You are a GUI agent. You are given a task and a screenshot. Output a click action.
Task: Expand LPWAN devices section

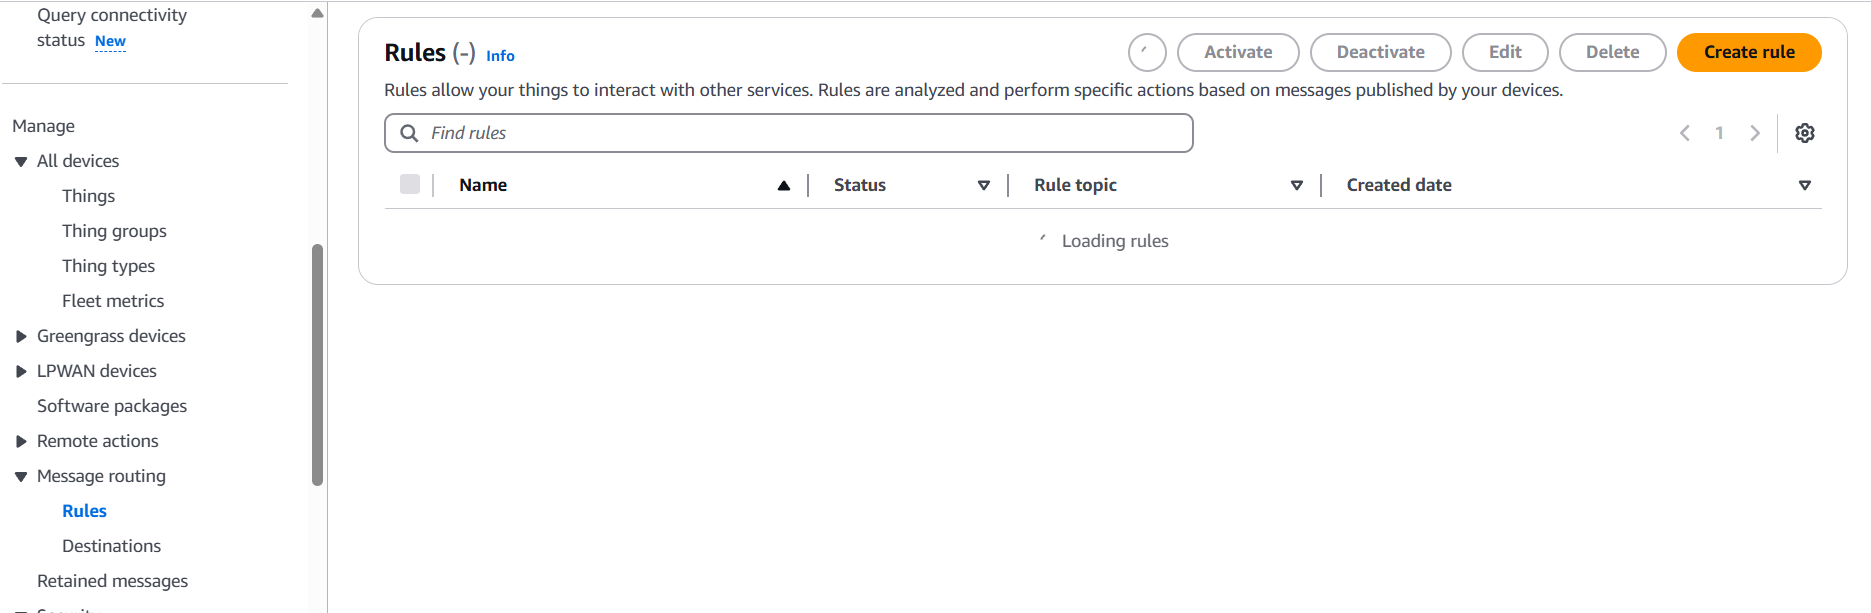click(21, 371)
